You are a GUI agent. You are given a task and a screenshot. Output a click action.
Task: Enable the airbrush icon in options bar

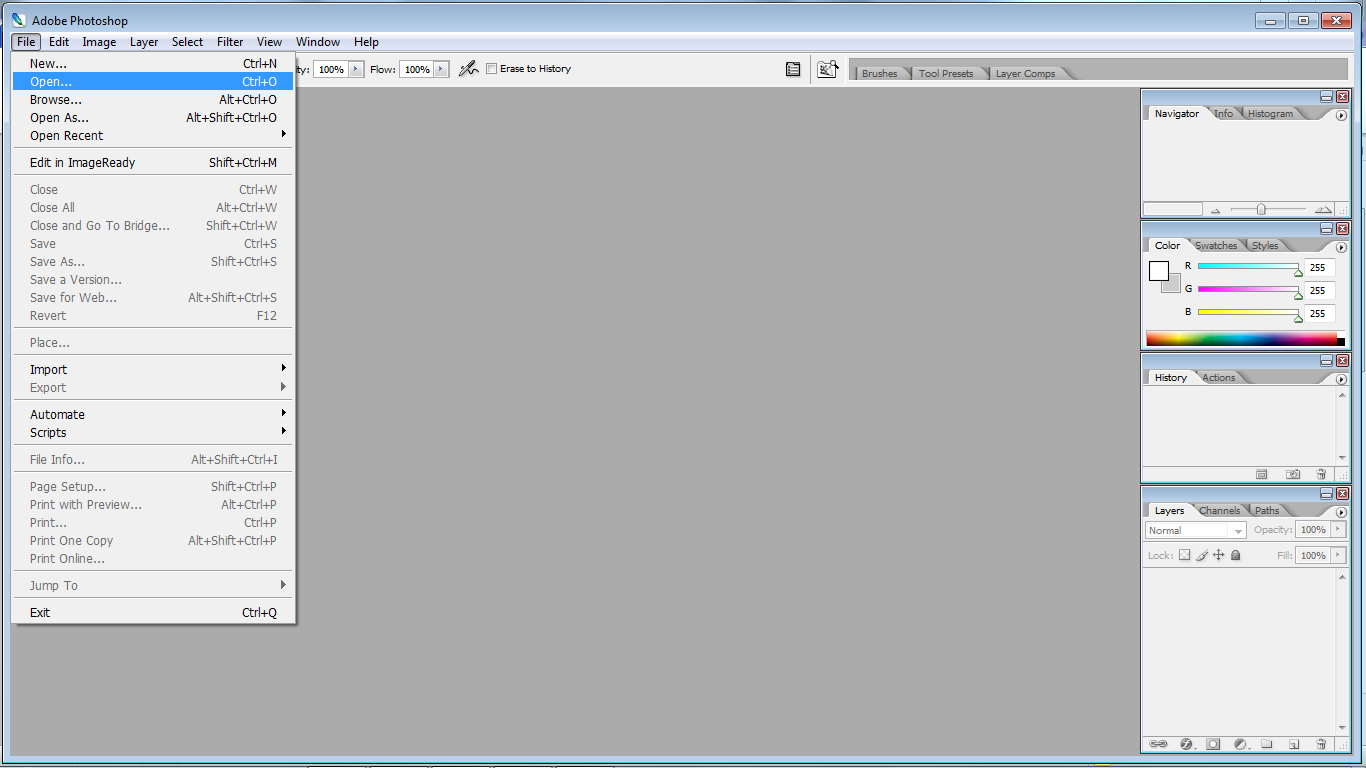point(468,69)
